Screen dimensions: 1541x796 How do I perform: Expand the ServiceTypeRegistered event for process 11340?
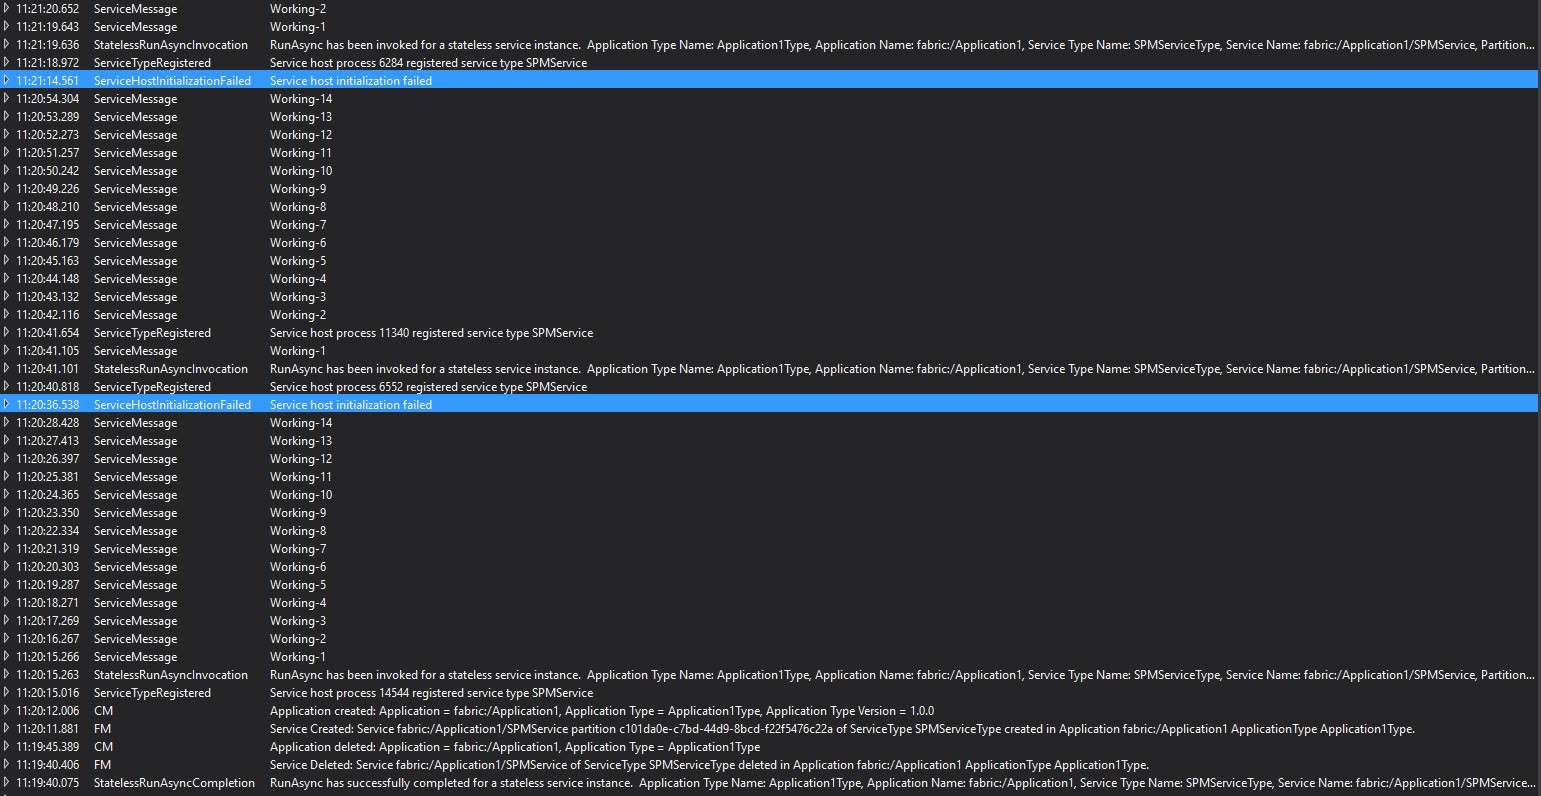point(7,332)
